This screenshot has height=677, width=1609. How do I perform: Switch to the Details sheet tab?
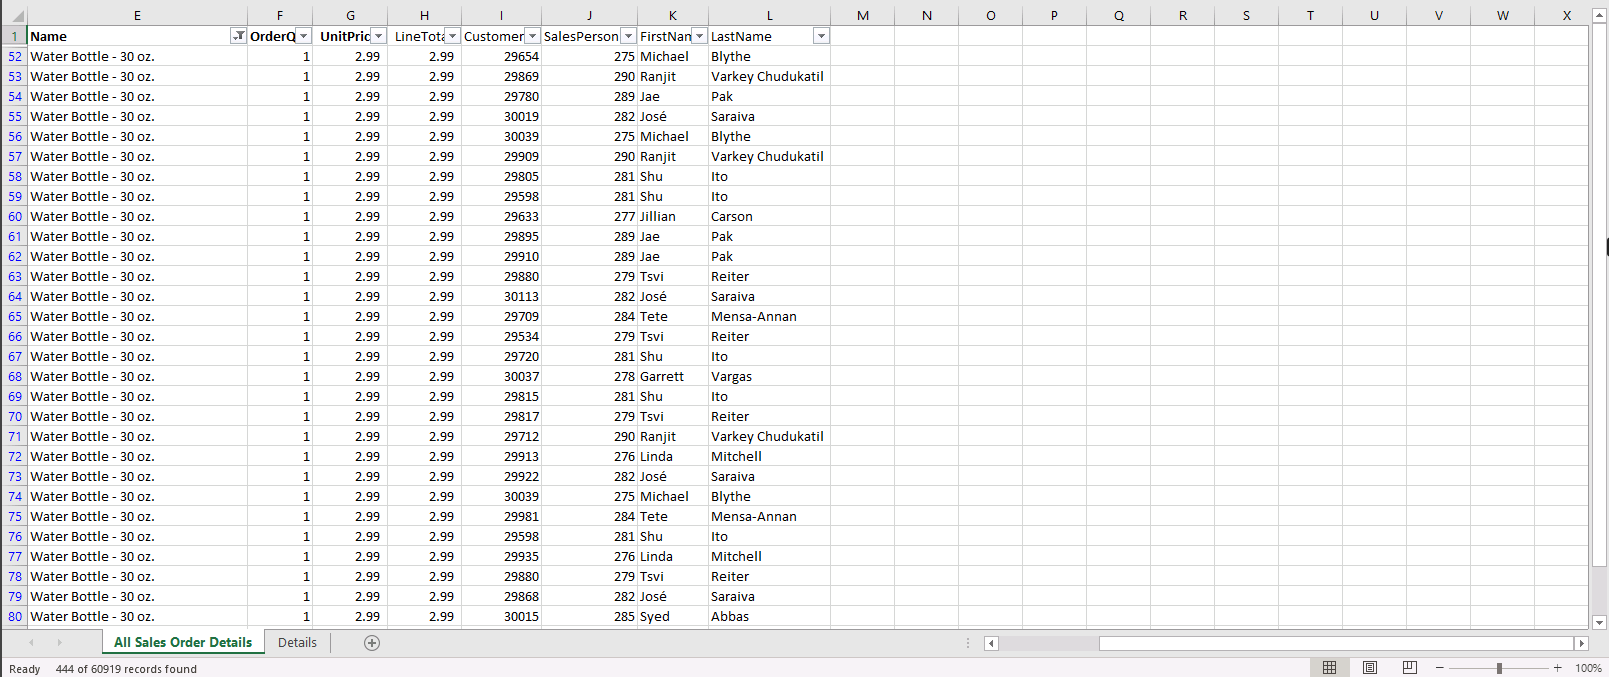pyautogui.click(x=297, y=643)
